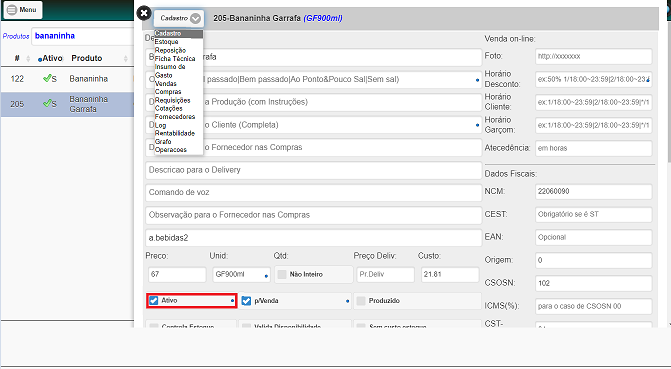This screenshot has width=671, height=369.
Task: Click the Comando de voz field
Action: point(313,193)
